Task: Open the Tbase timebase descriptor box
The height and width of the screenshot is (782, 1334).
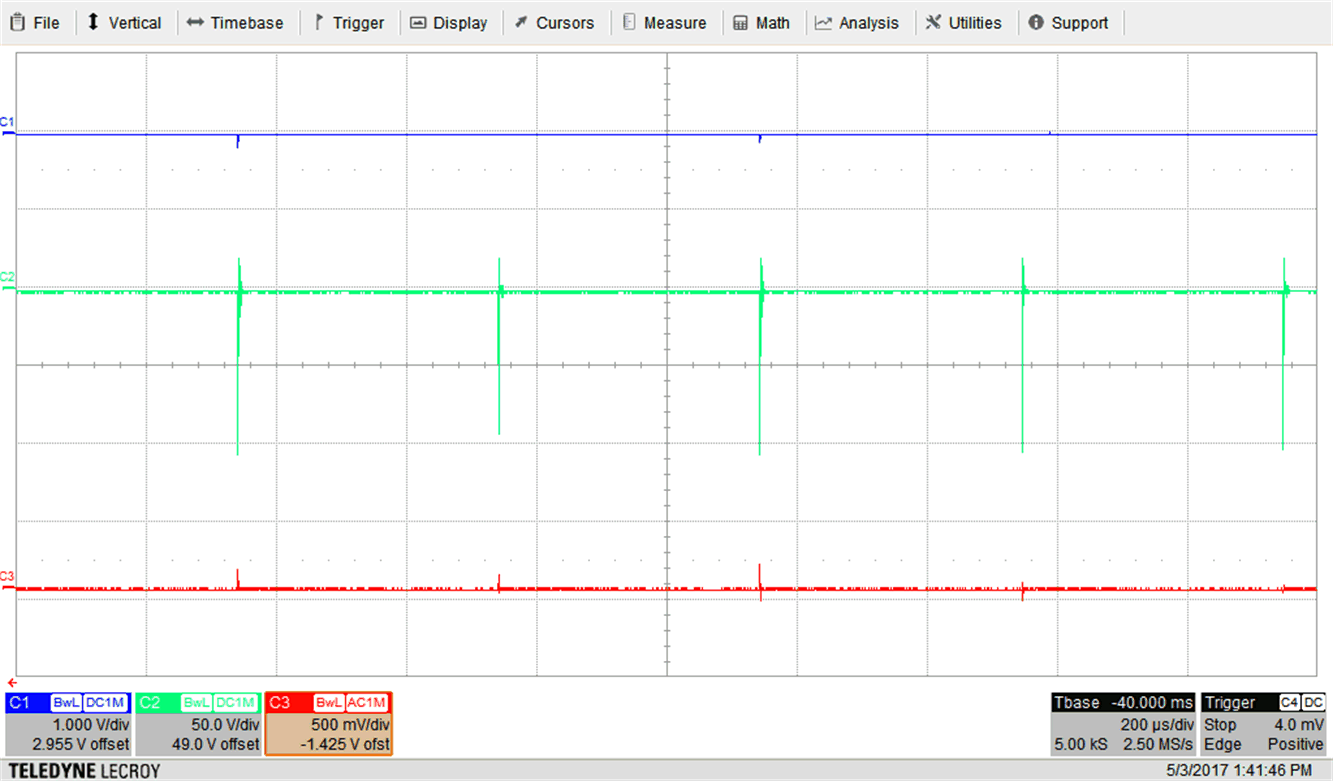Action: 1122,723
